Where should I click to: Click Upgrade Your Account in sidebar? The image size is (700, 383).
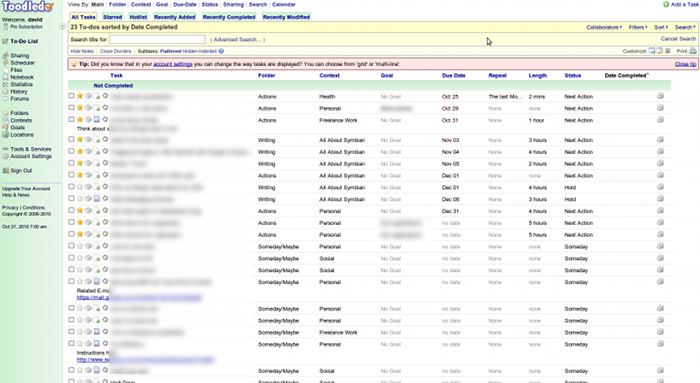[26, 189]
